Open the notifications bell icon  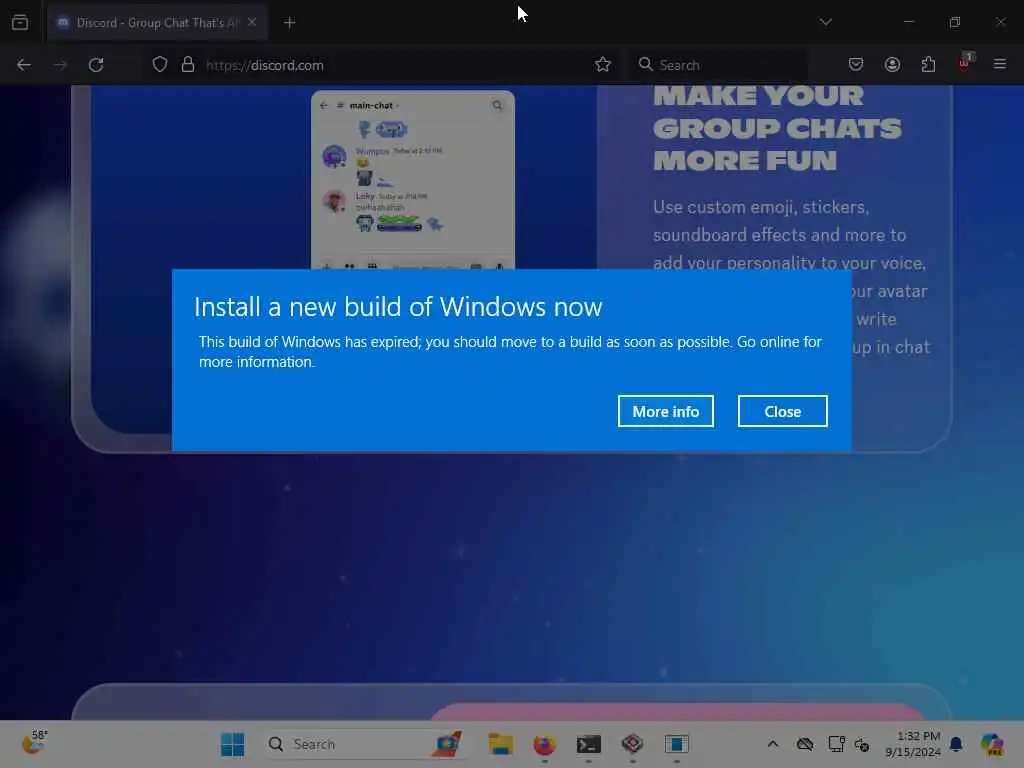[956, 744]
